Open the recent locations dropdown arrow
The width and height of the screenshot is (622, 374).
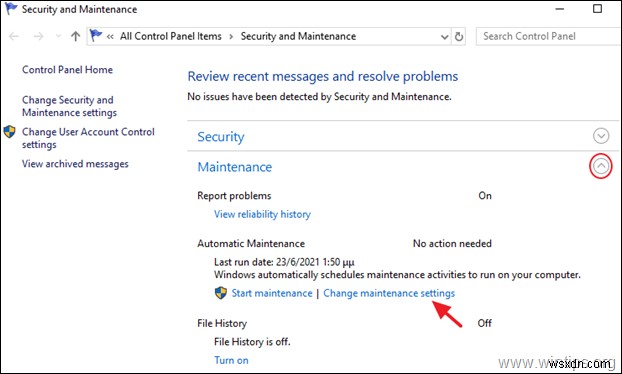tap(58, 36)
